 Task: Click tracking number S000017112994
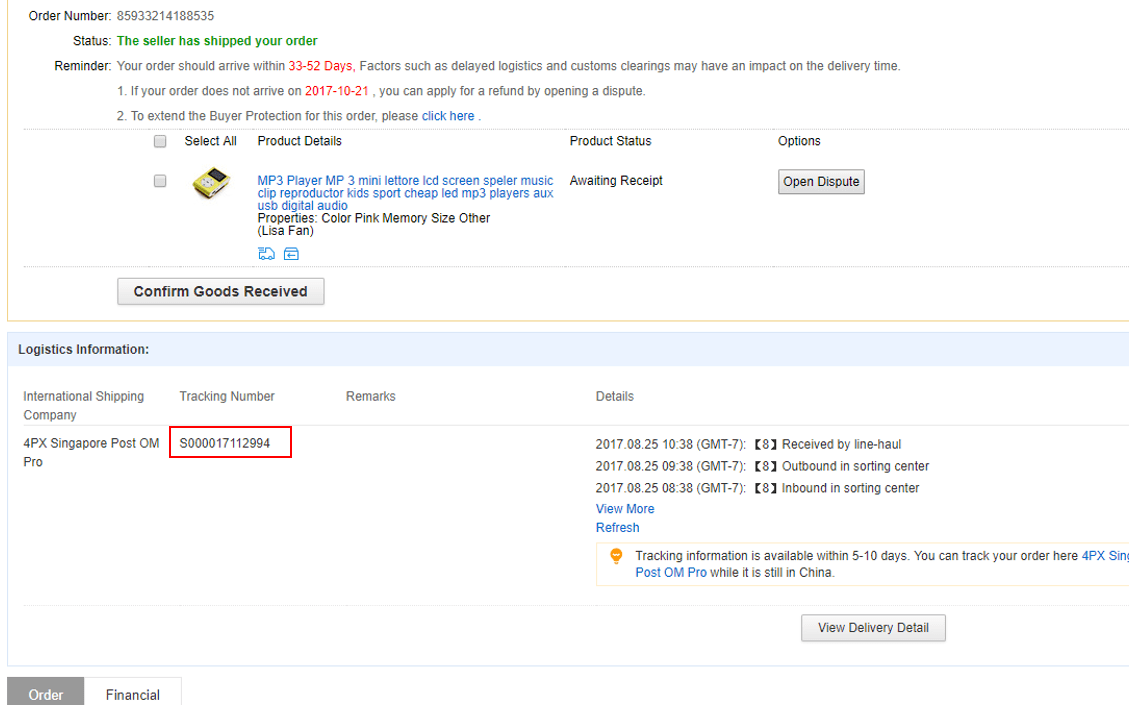[x=225, y=443]
